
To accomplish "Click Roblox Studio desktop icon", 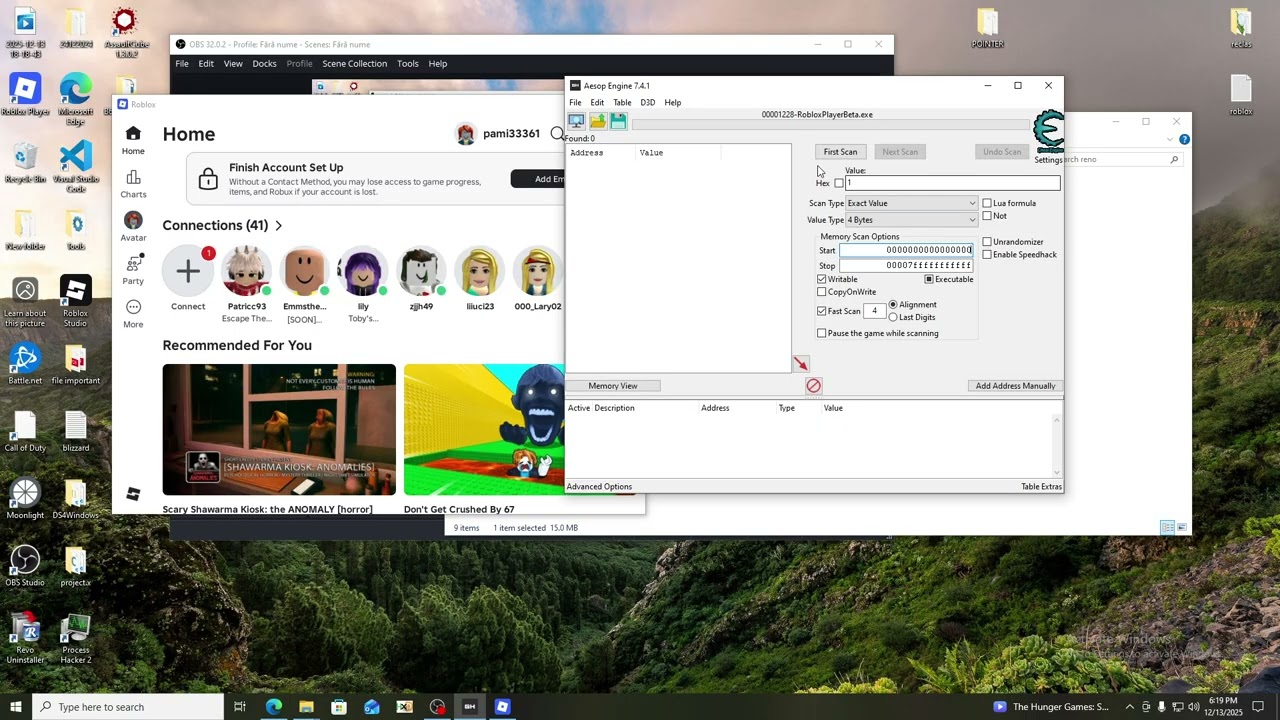I will click(75, 301).
